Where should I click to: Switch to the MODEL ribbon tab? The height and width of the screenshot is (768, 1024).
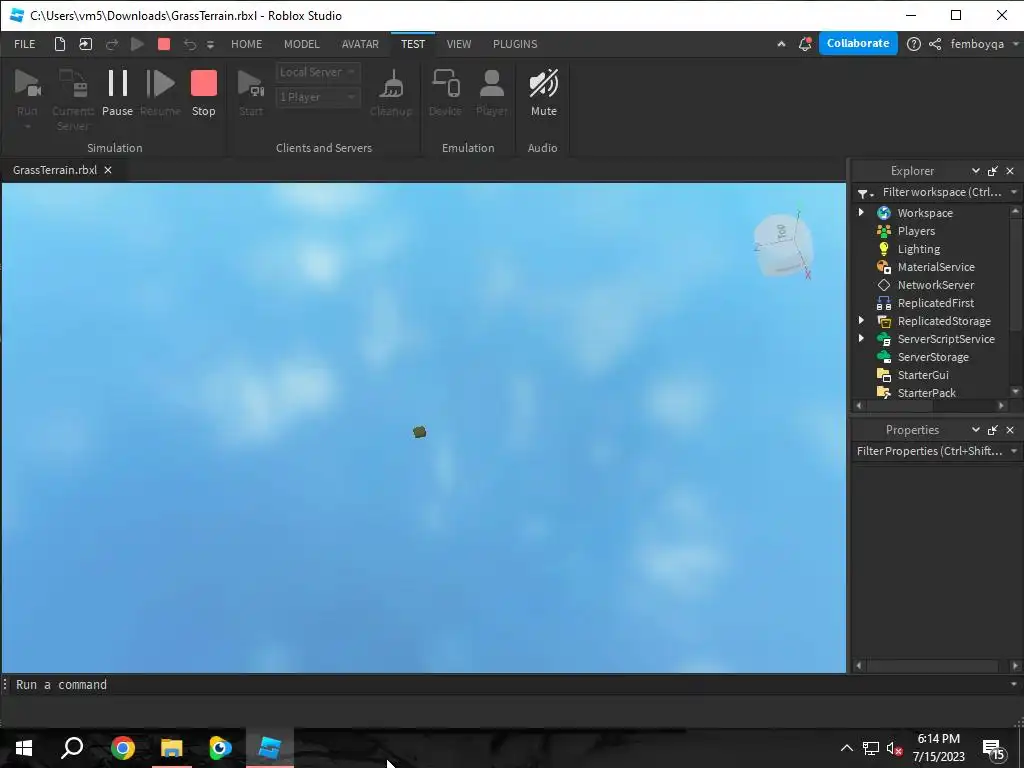[302, 44]
